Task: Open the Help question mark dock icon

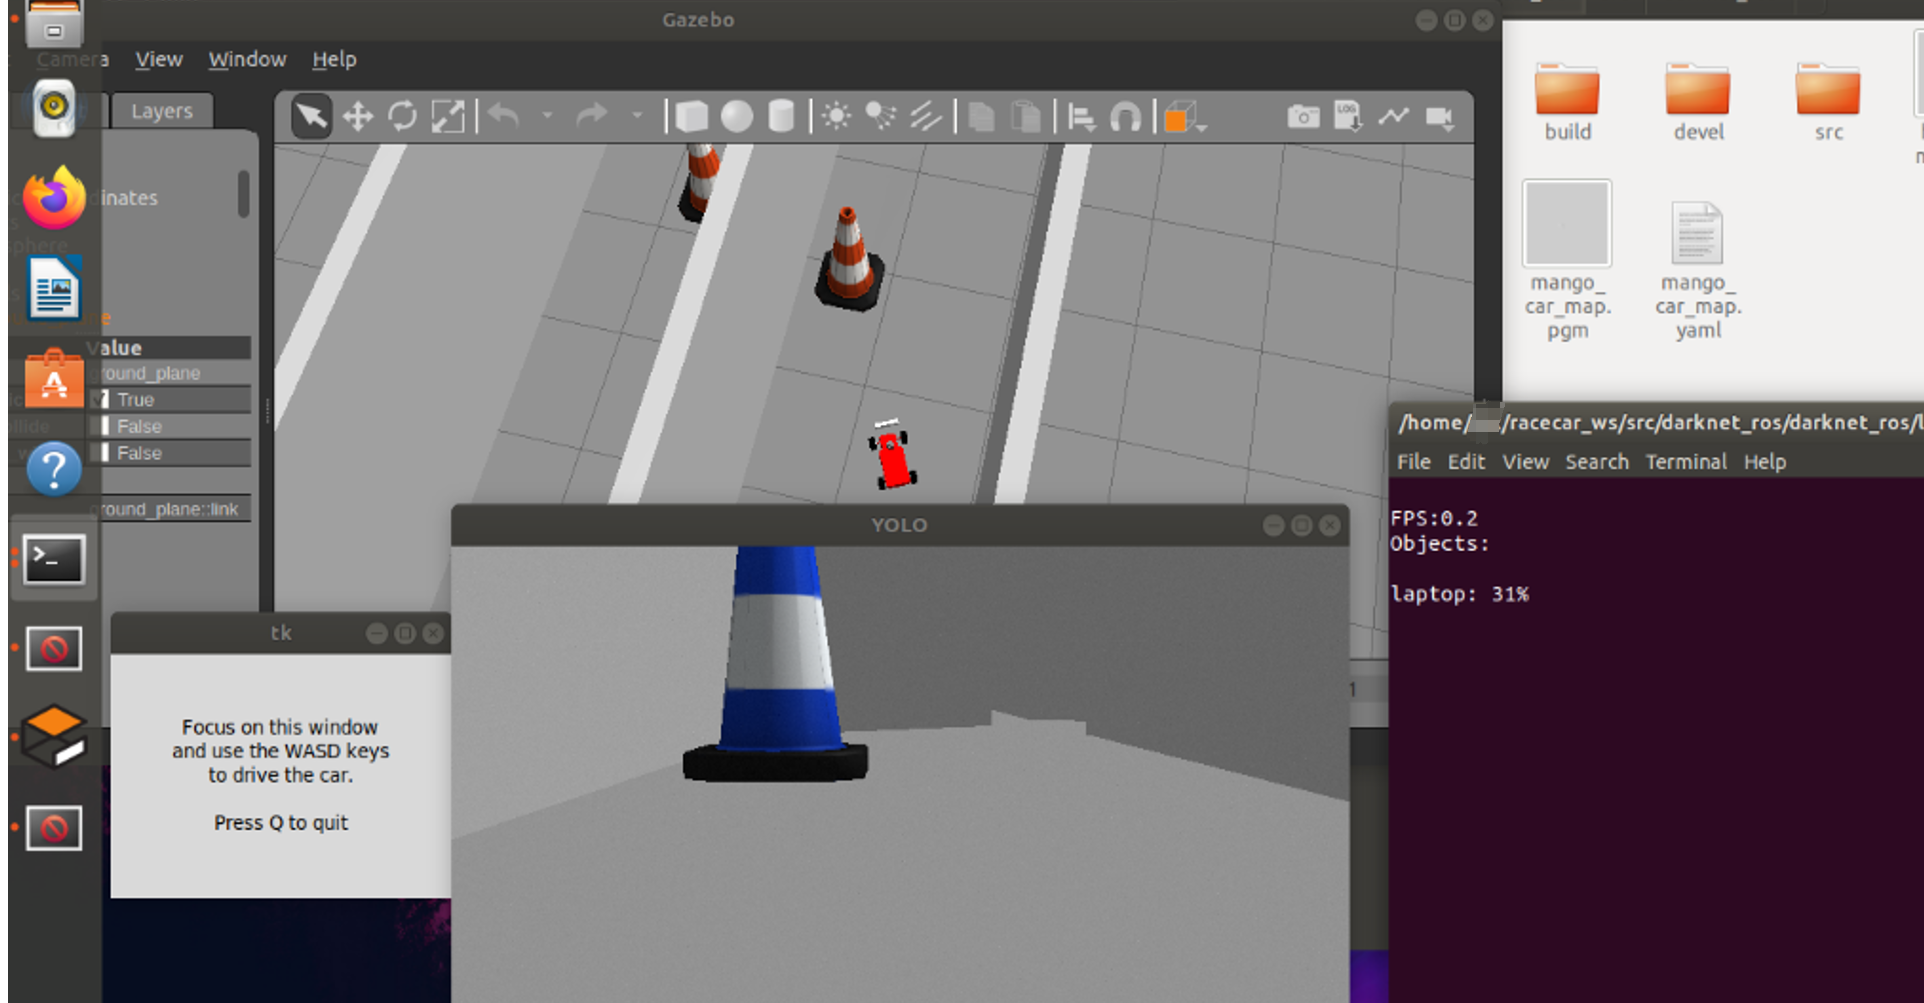Action: coord(54,468)
